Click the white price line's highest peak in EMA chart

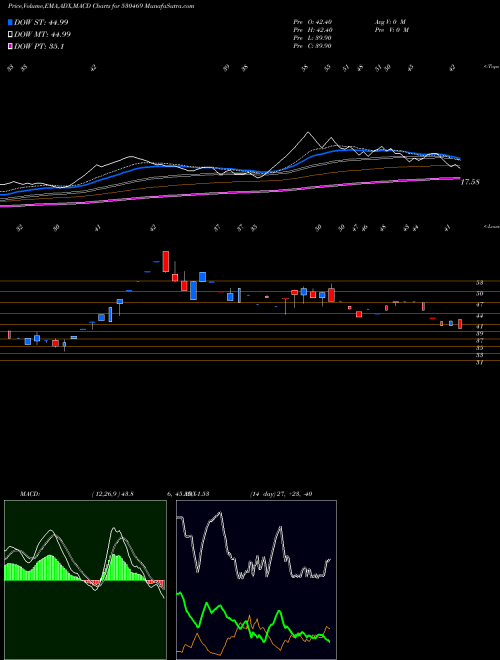(x=308, y=133)
